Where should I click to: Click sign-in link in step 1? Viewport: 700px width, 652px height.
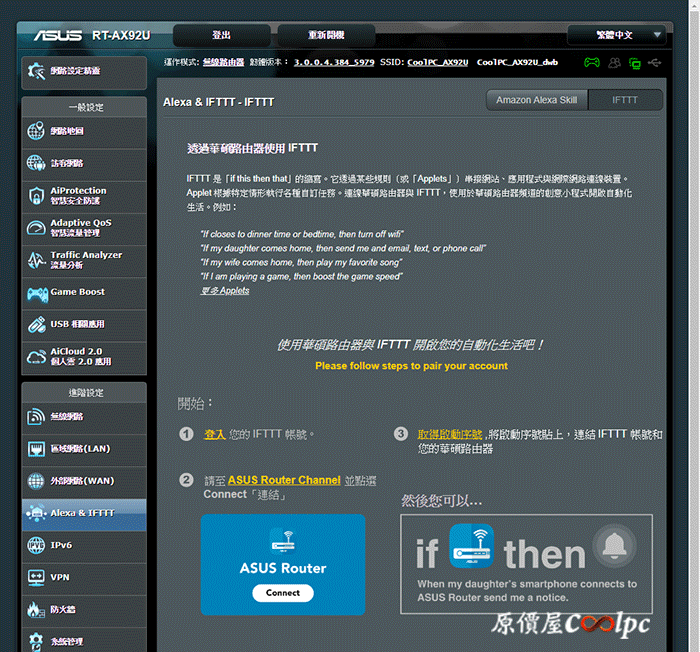(x=215, y=434)
